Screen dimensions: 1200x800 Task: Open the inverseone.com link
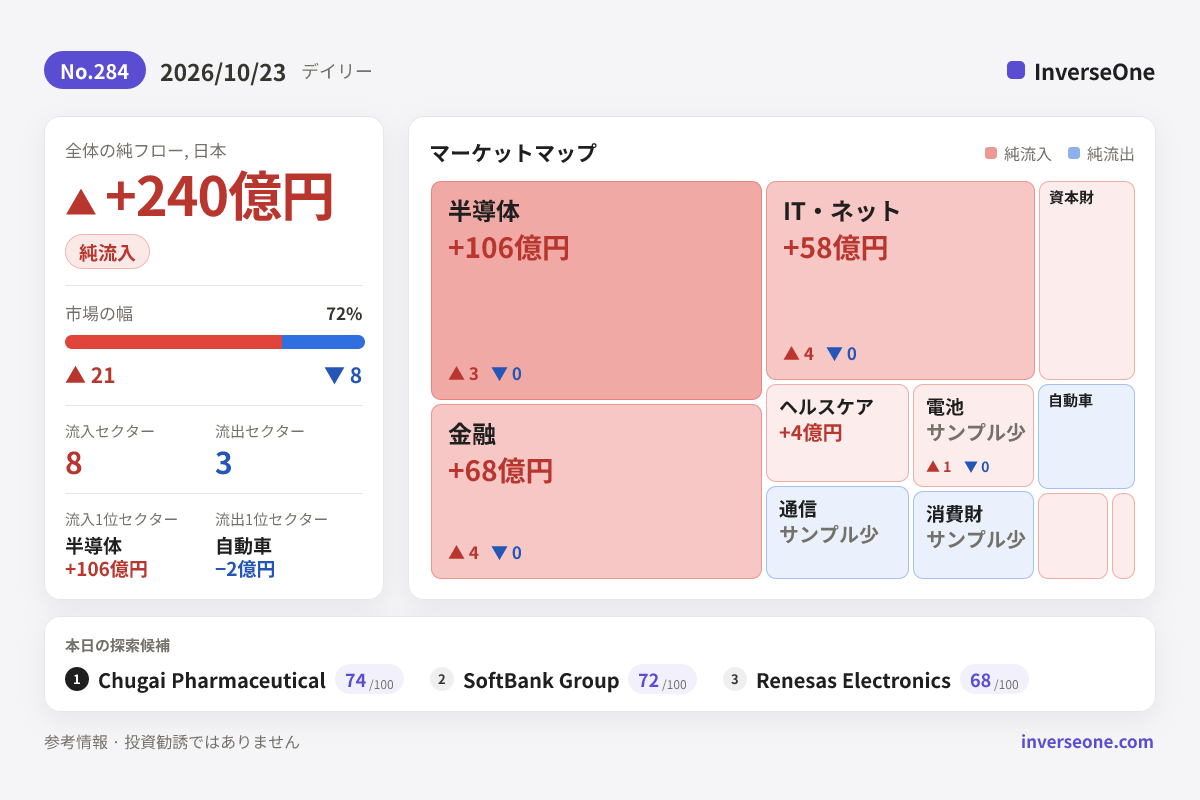click(x=1087, y=742)
